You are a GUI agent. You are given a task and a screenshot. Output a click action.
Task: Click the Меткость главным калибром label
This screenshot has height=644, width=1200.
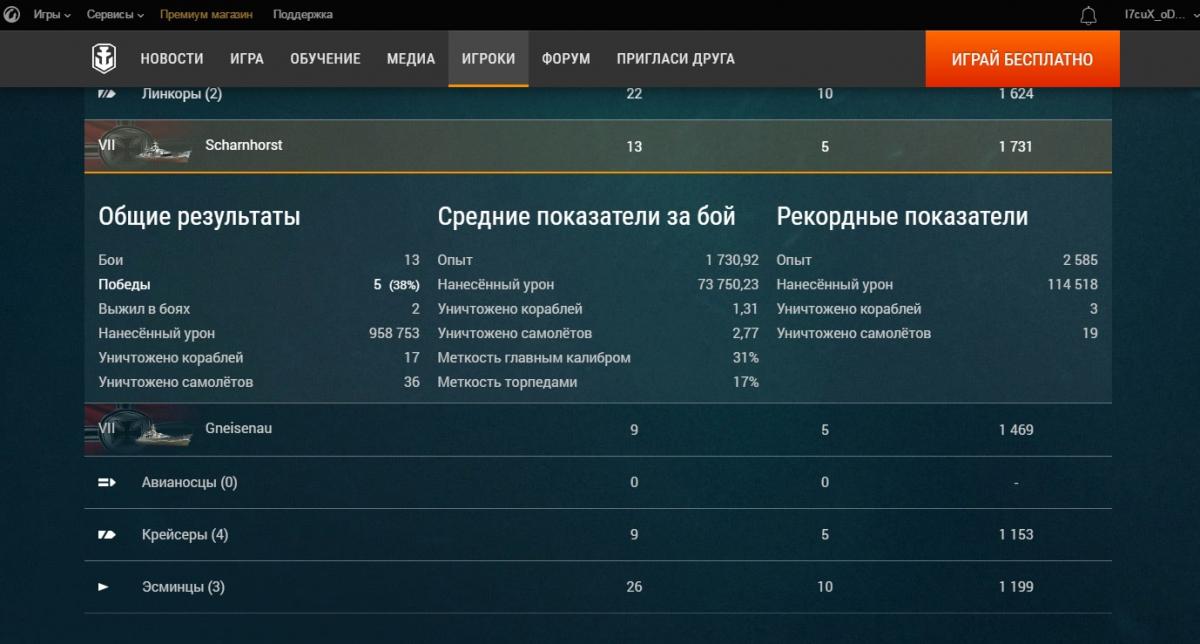(534, 358)
